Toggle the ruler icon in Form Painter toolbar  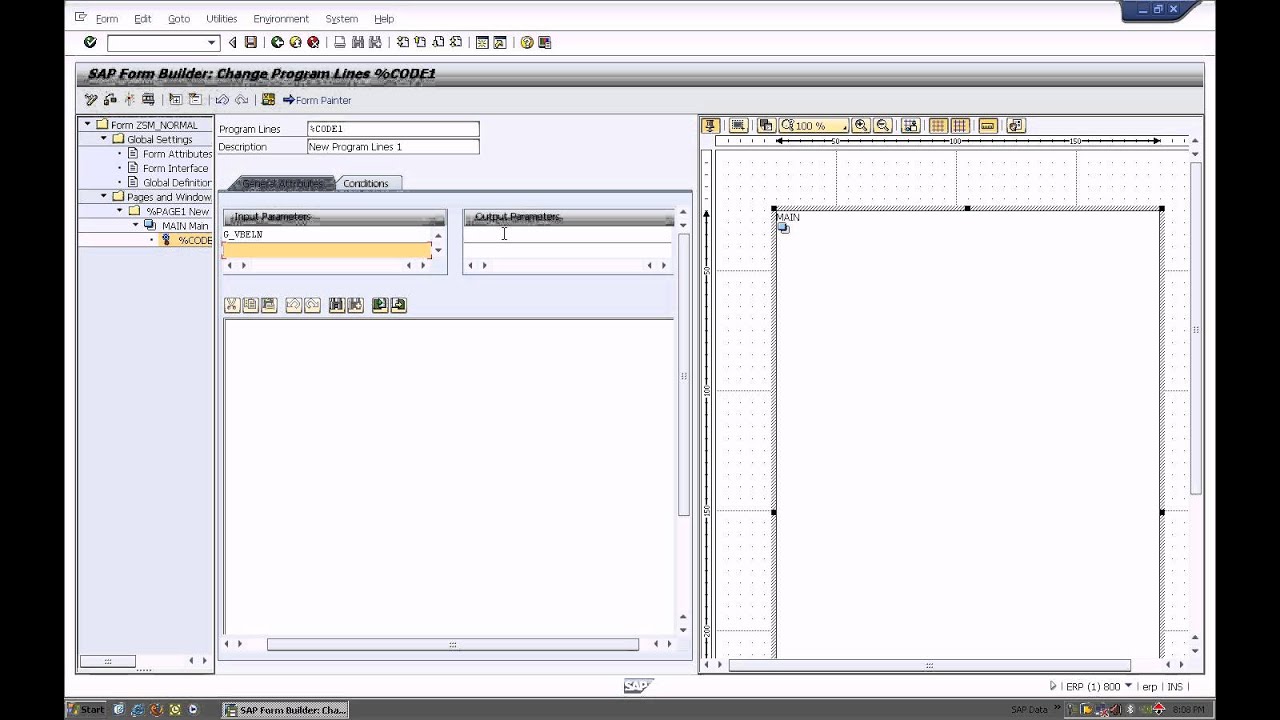pos(988,126)
